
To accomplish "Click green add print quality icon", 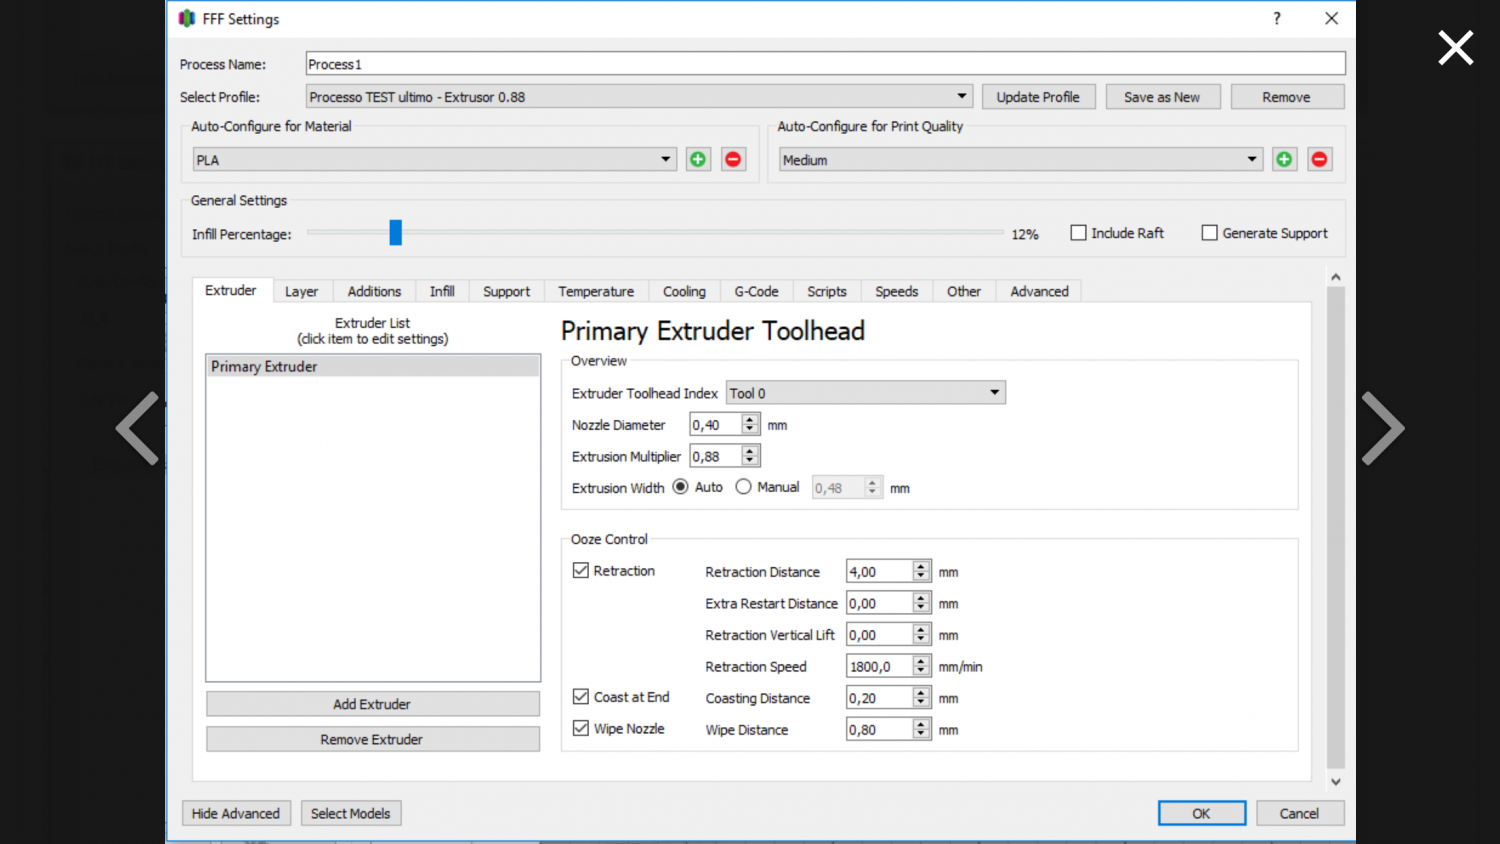I will click(x=1284, y=160).
